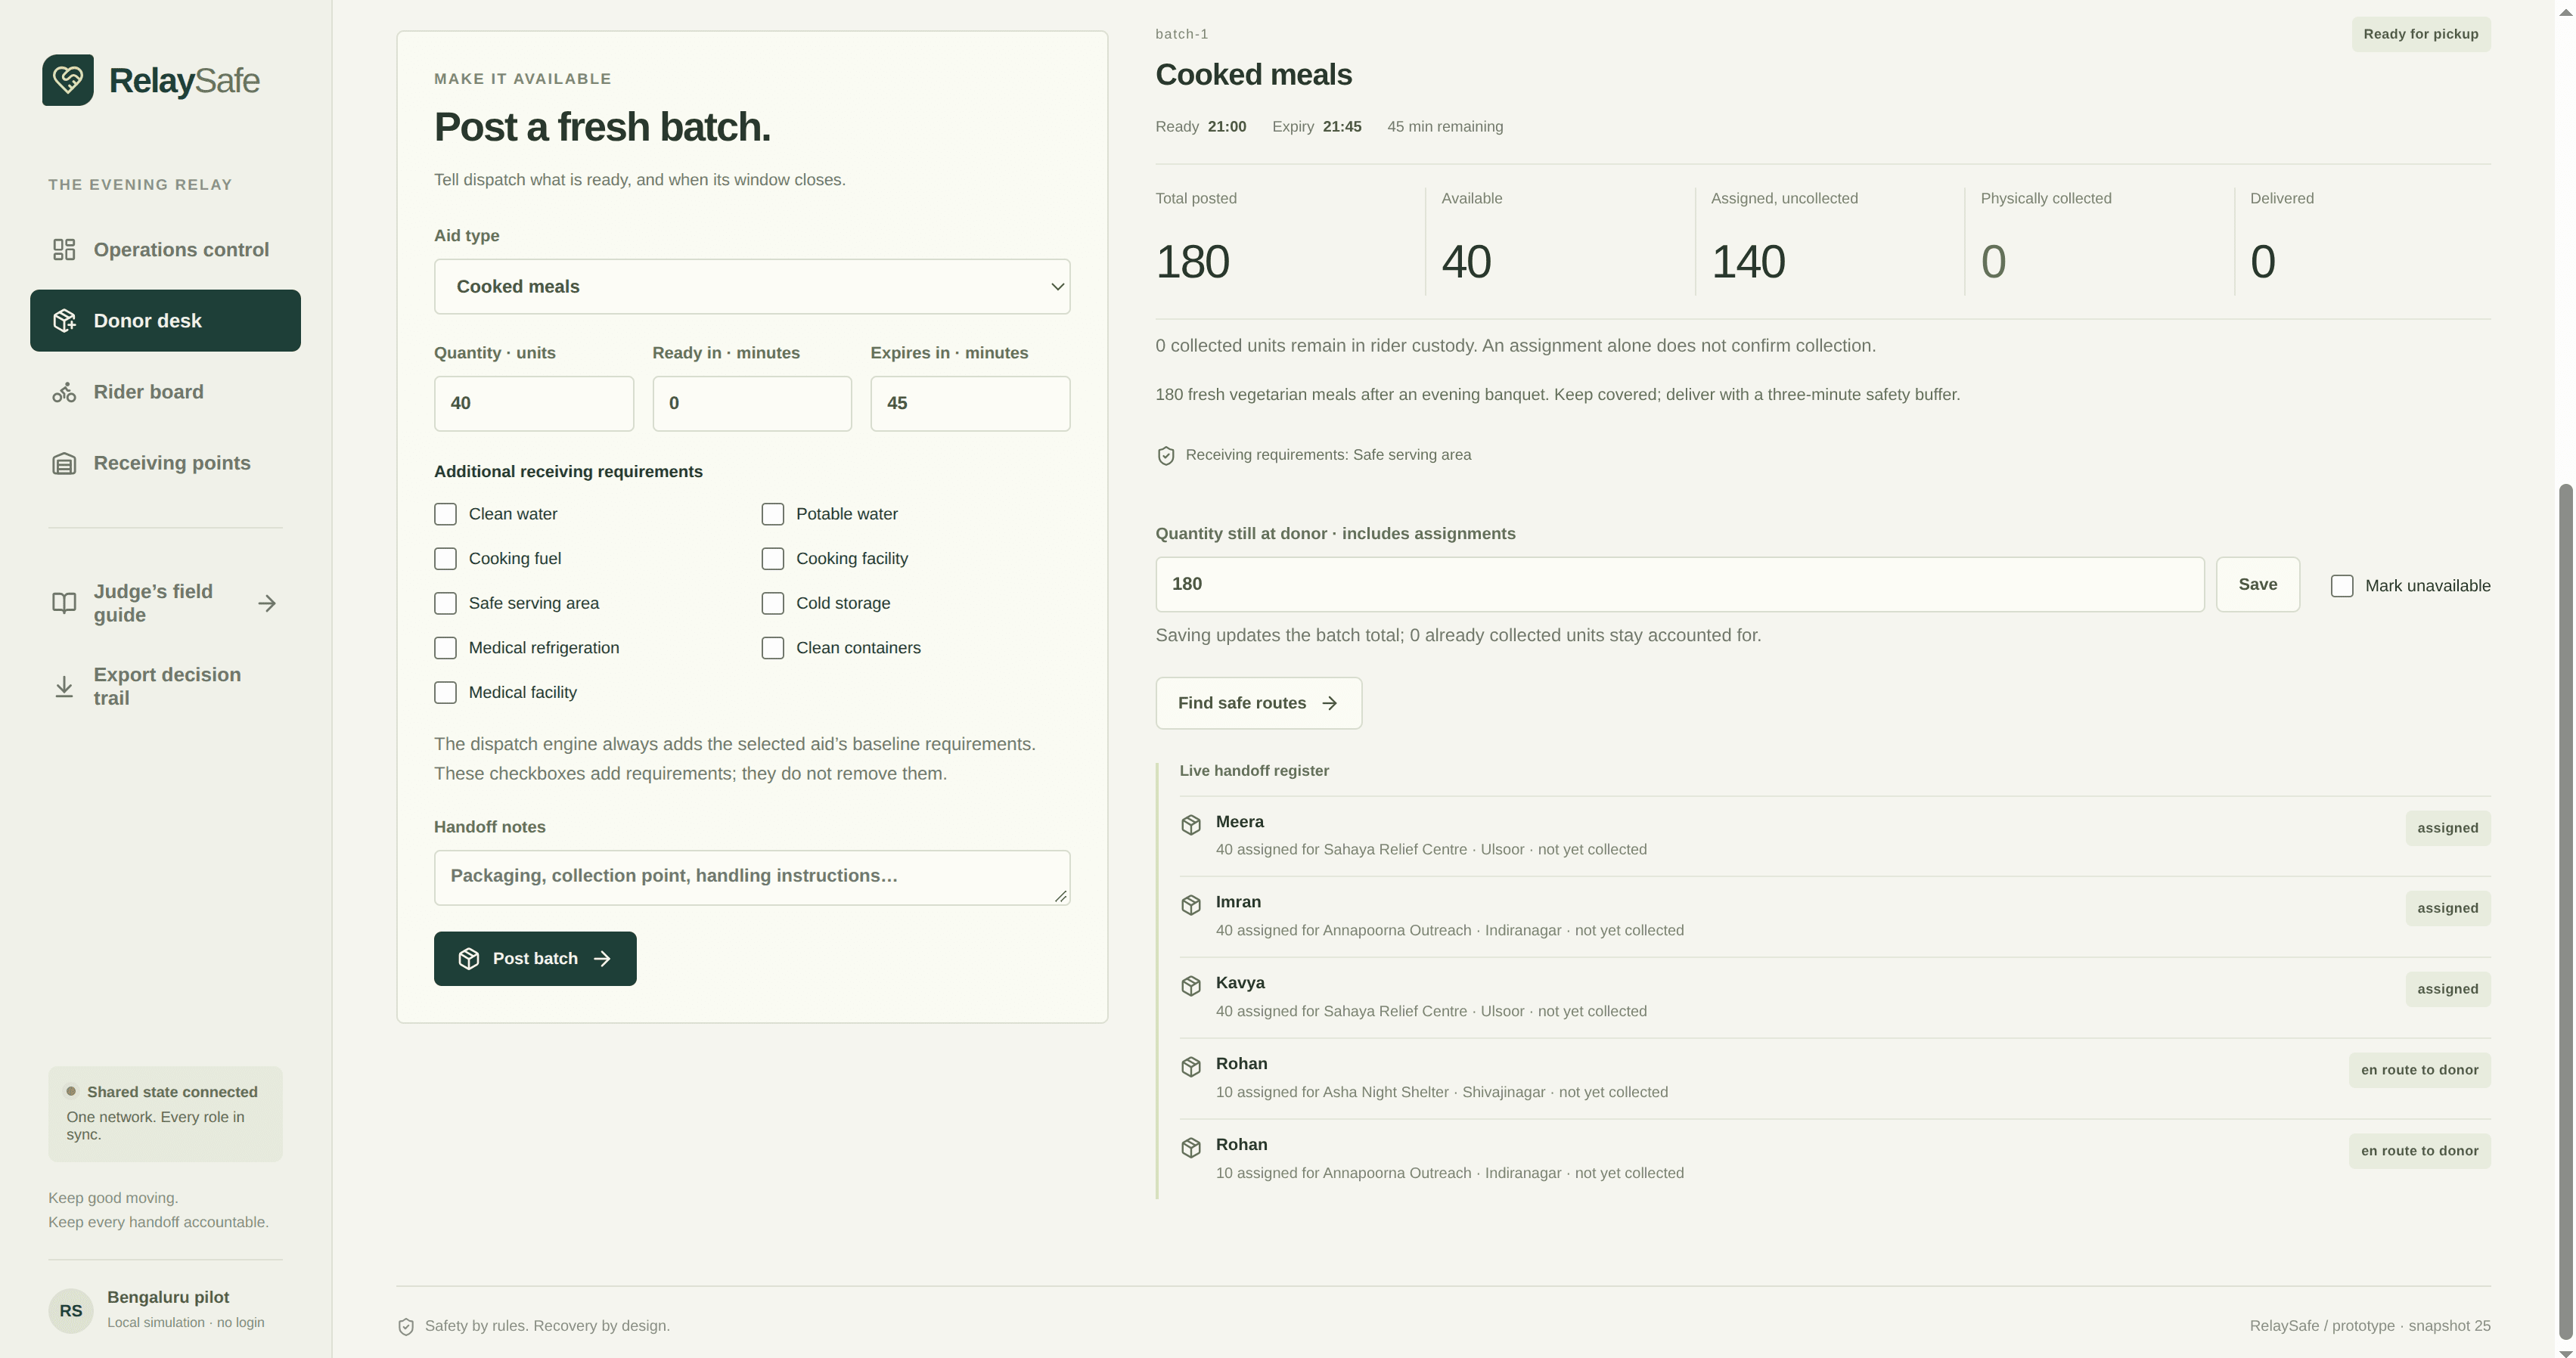Open the Aid type dropdown

coord(752,287)
